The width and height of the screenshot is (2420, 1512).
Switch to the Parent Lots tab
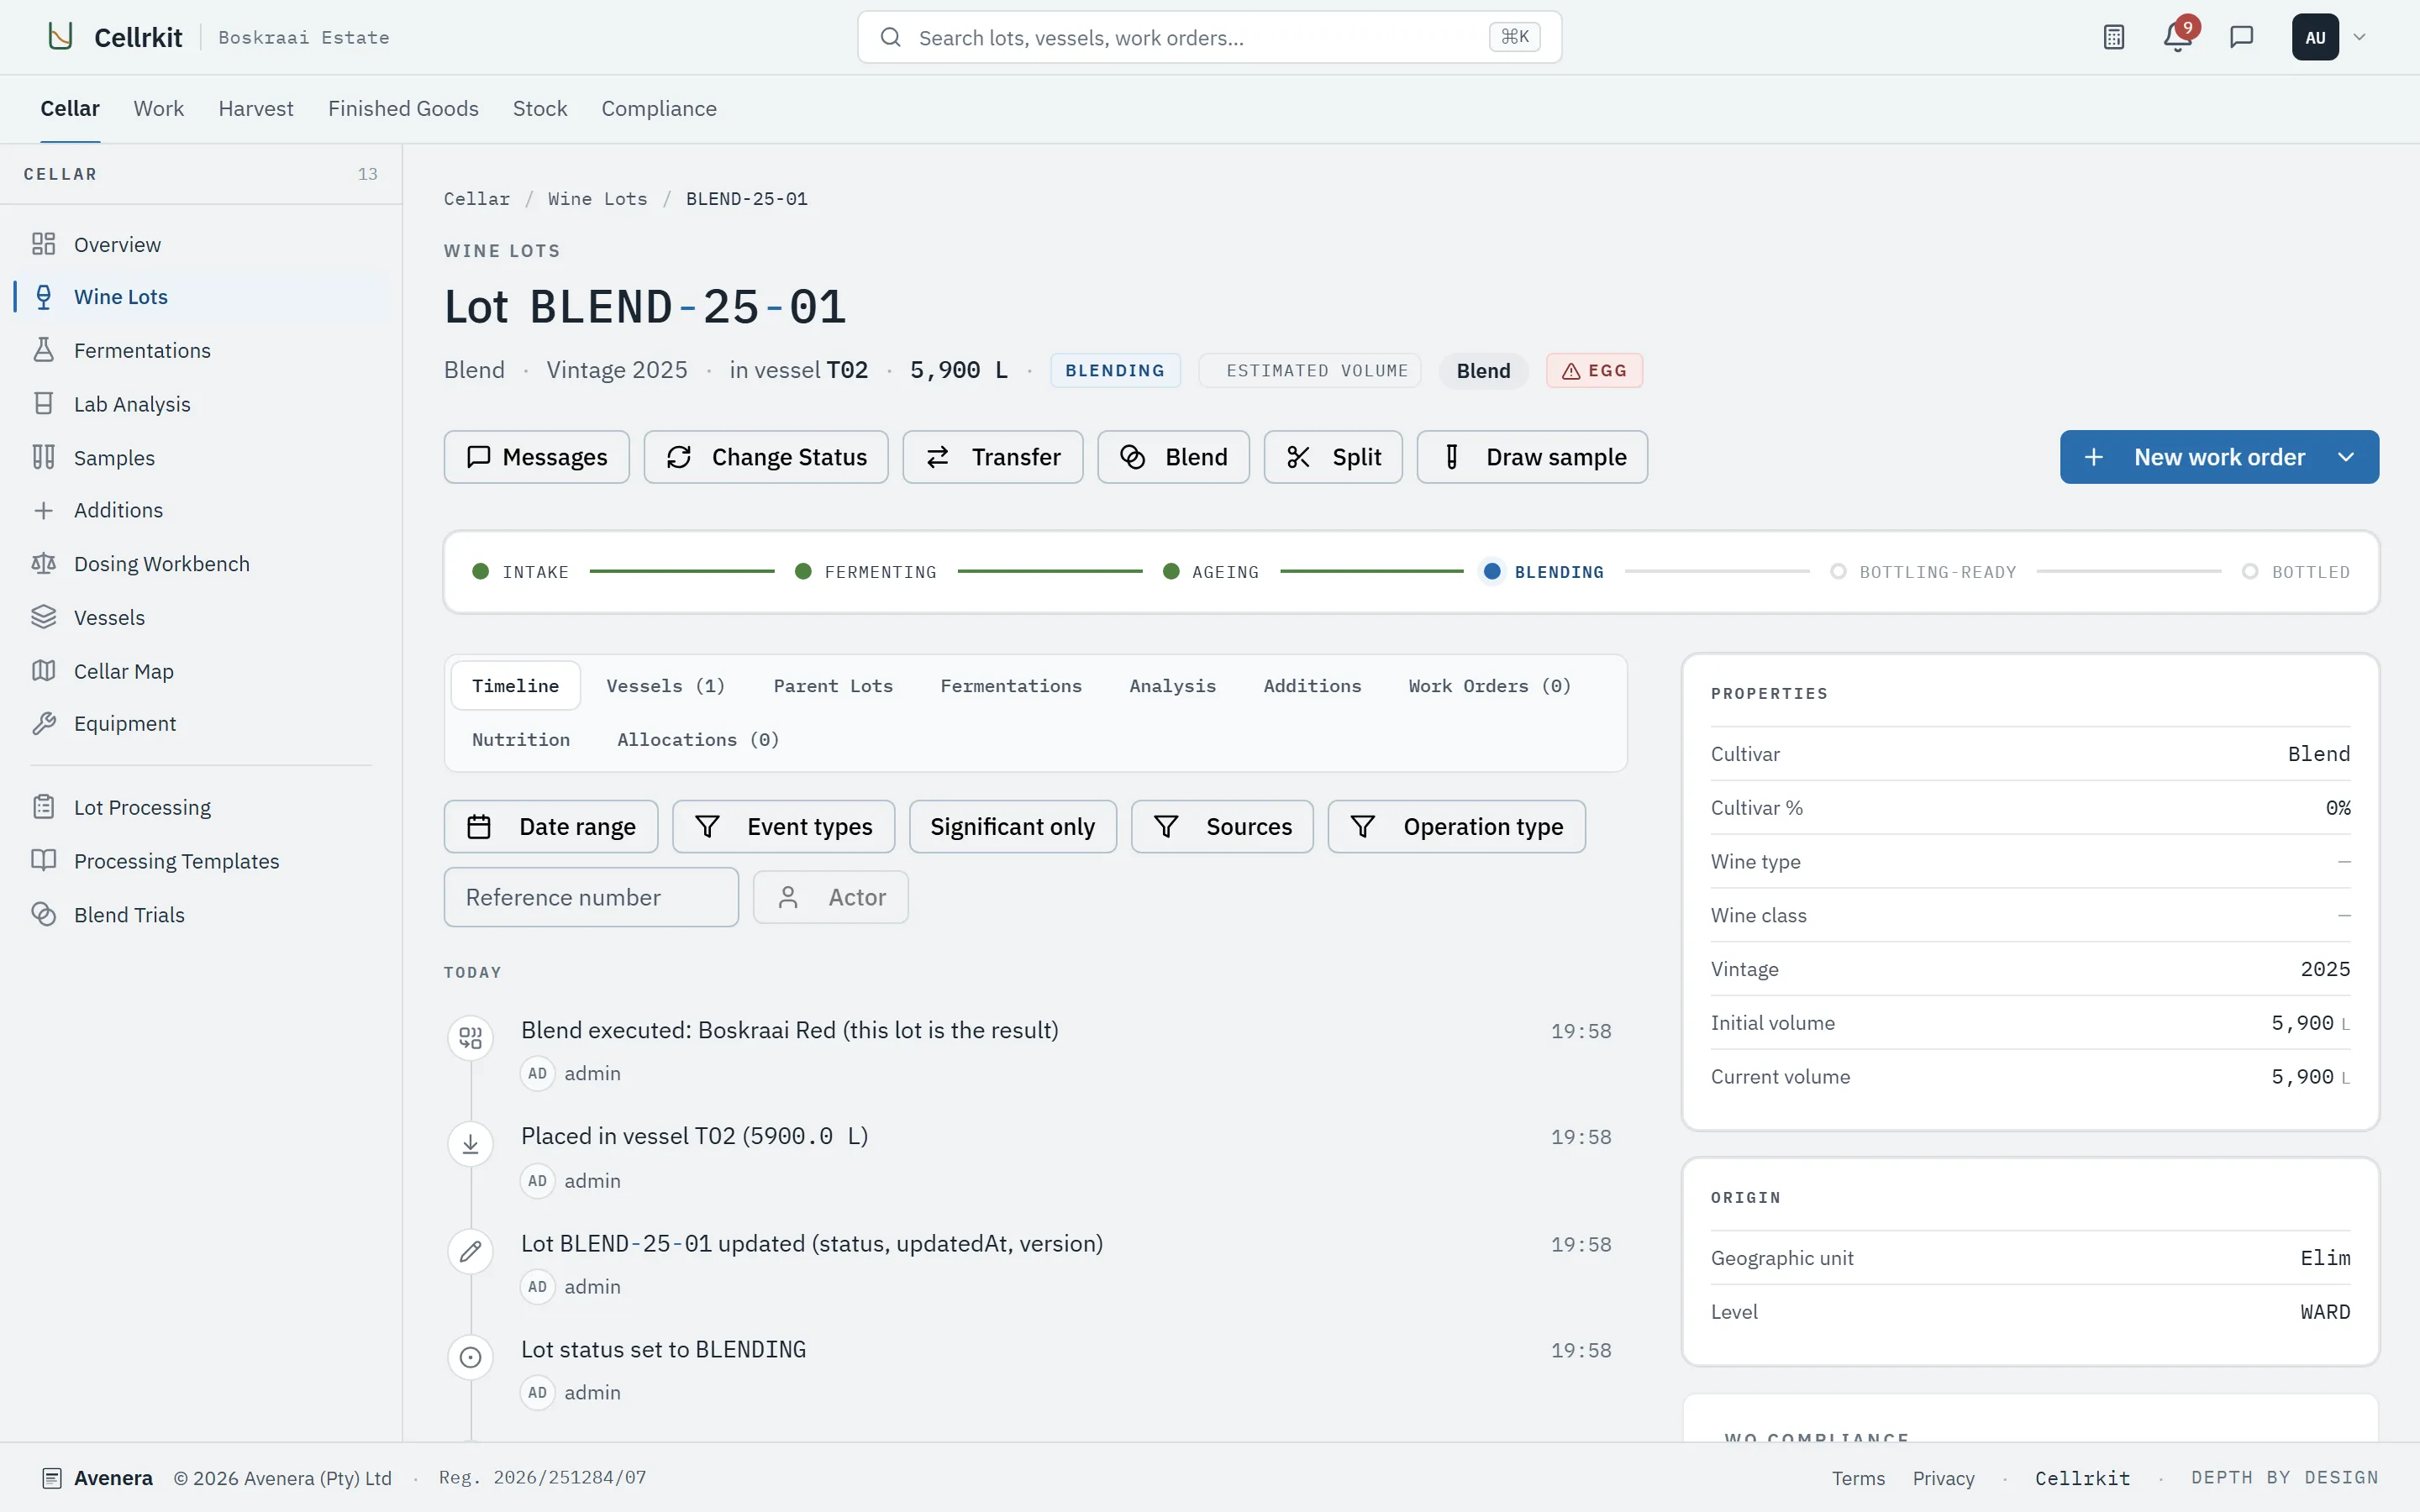[x=832, y=686]
